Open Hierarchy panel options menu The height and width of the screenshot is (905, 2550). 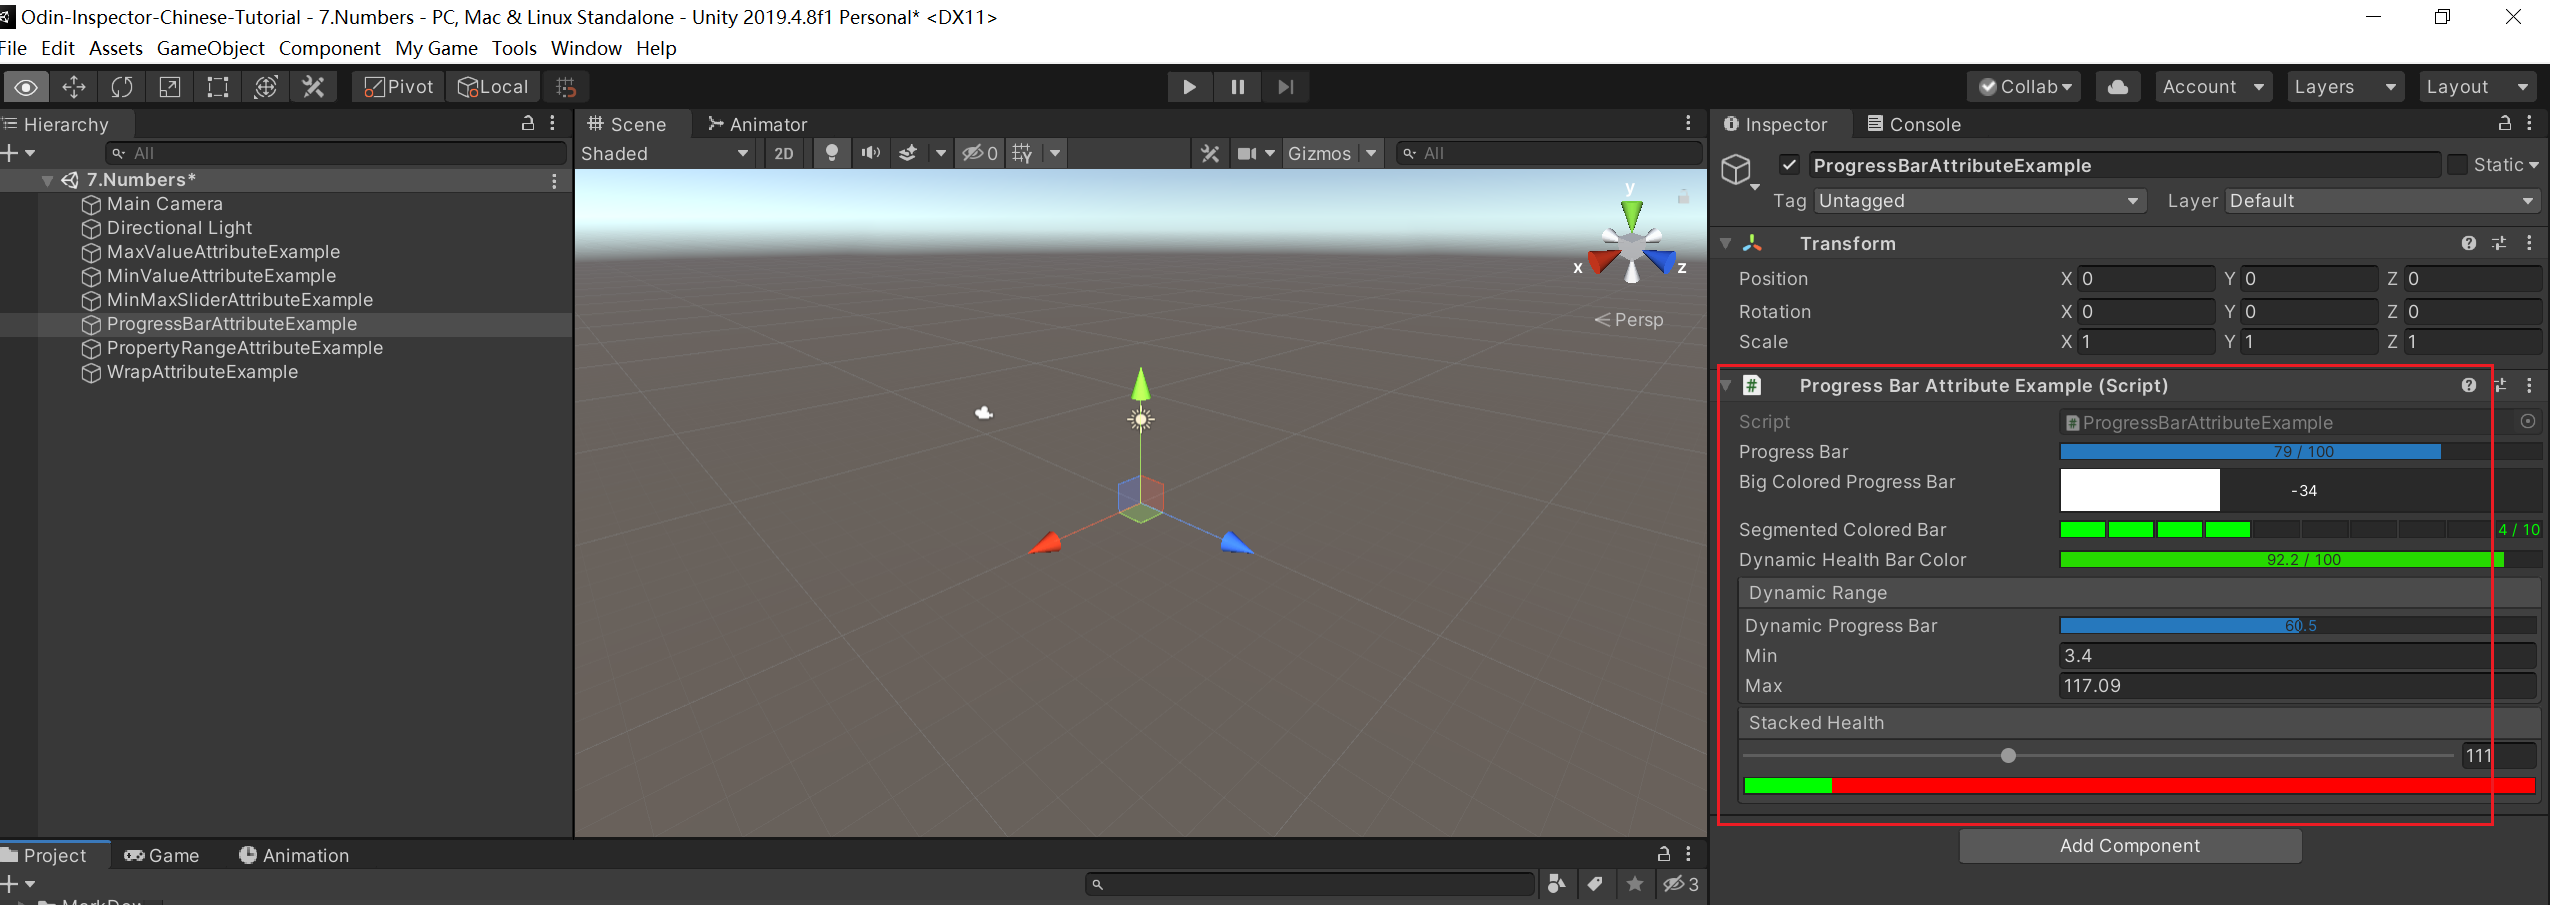[553, 123]
